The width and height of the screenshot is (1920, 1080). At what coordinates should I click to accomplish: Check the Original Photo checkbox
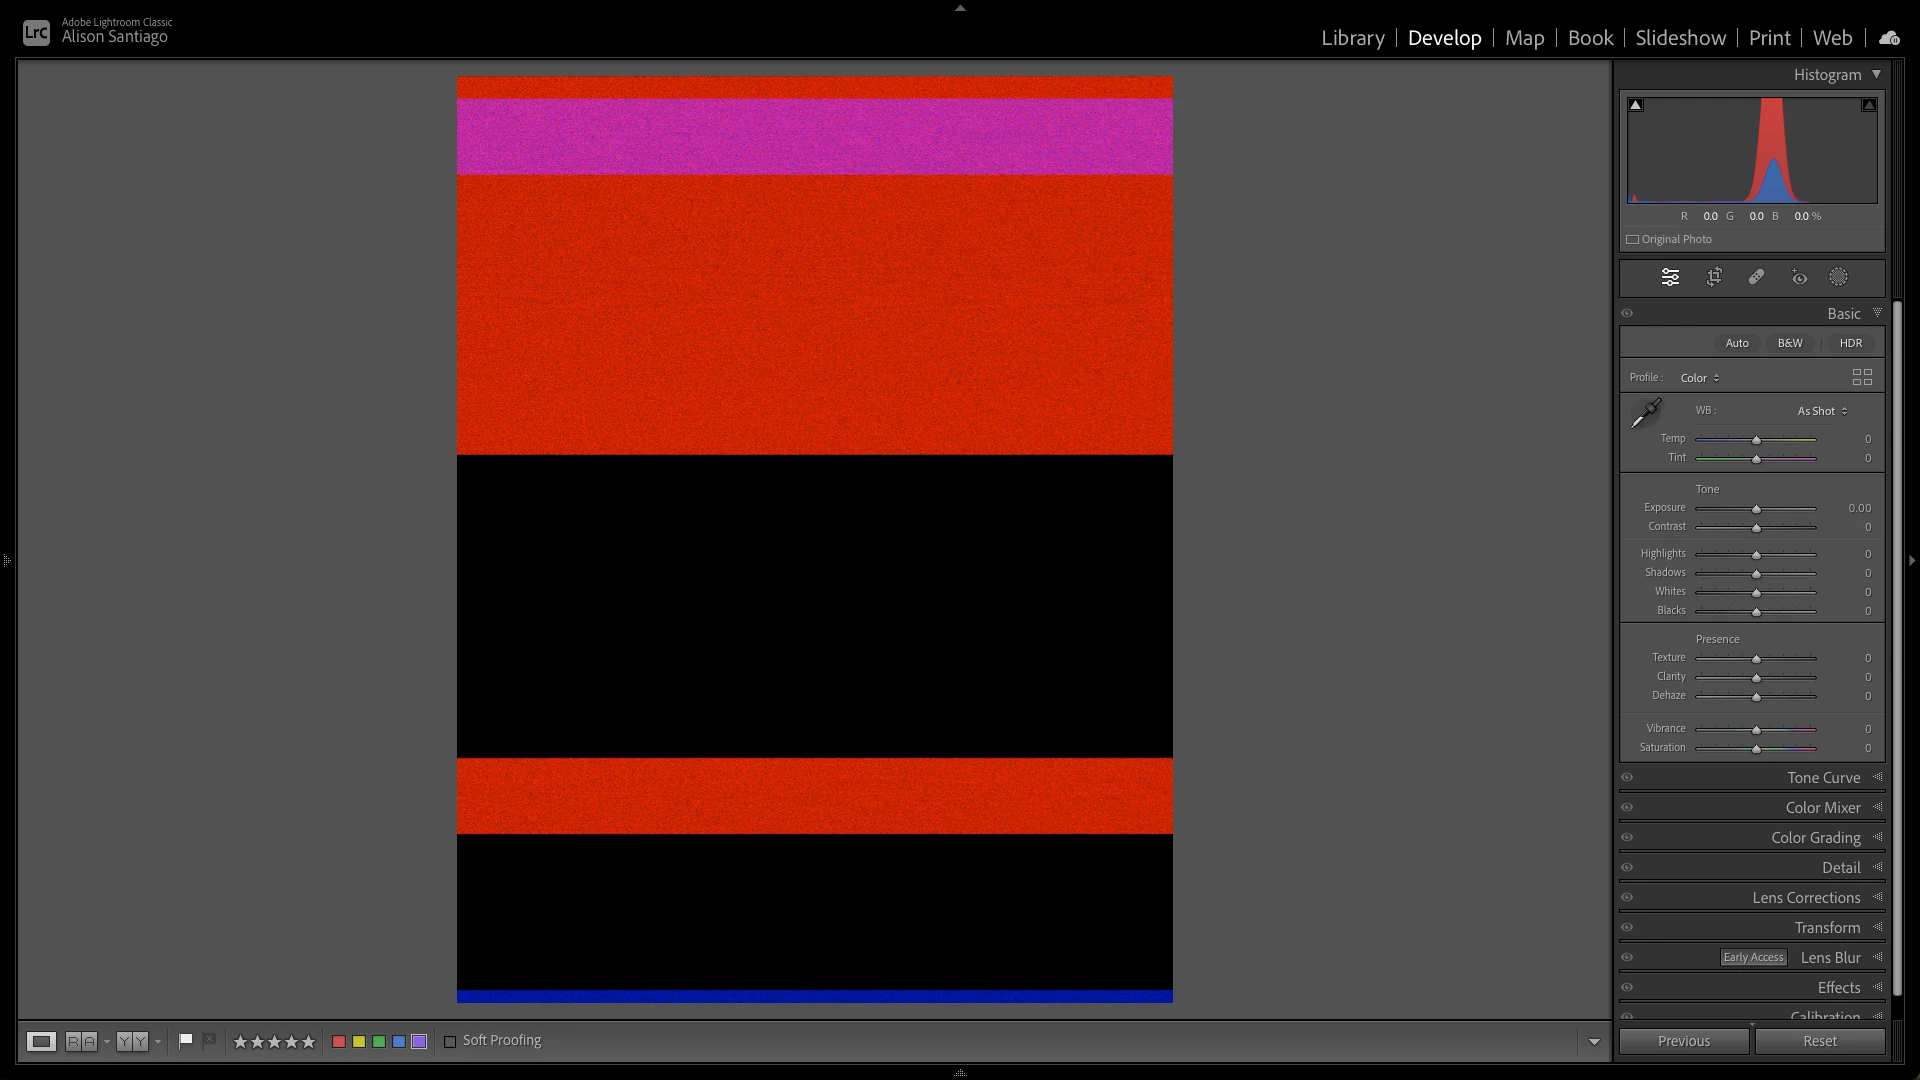(x=1633, y=239)
